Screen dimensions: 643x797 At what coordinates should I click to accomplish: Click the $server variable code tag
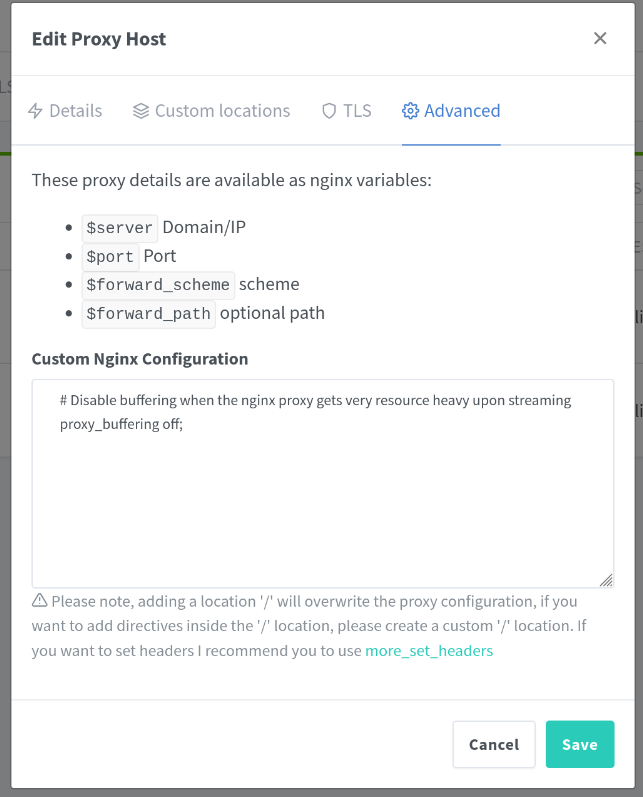tap(120, 228)
